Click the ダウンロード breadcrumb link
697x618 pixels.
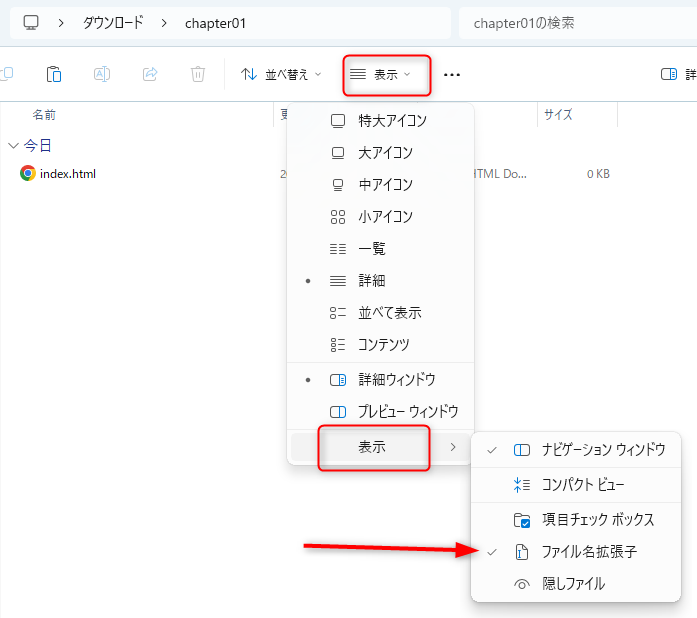tap(113, 22)
